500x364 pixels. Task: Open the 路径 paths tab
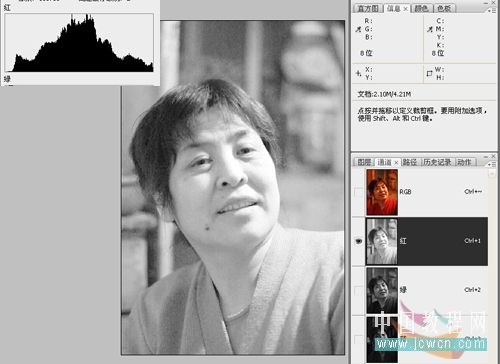point(410,162)
